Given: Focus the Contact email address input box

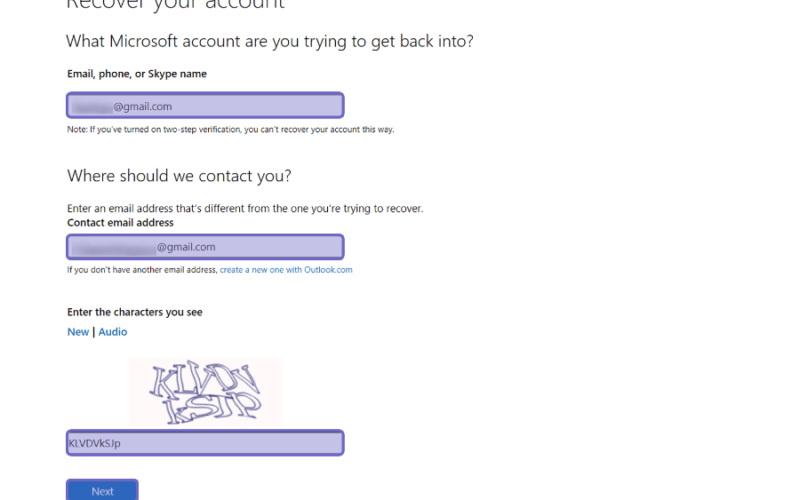Looking at the screenshot, I should (x=205, y=247).
